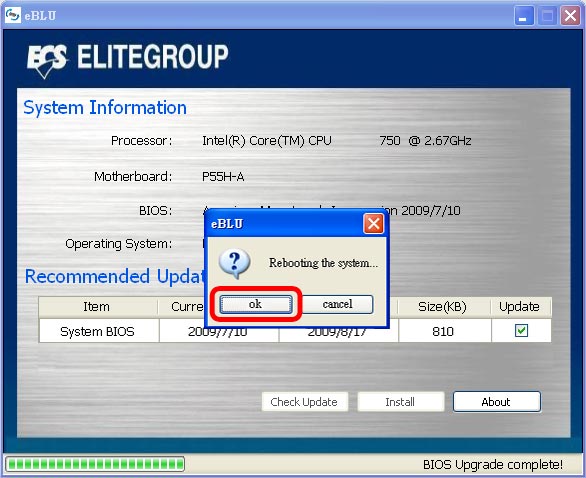Click the Operating System: label
This screenshot has height=478, width=586.
click(x=119, y=244)
